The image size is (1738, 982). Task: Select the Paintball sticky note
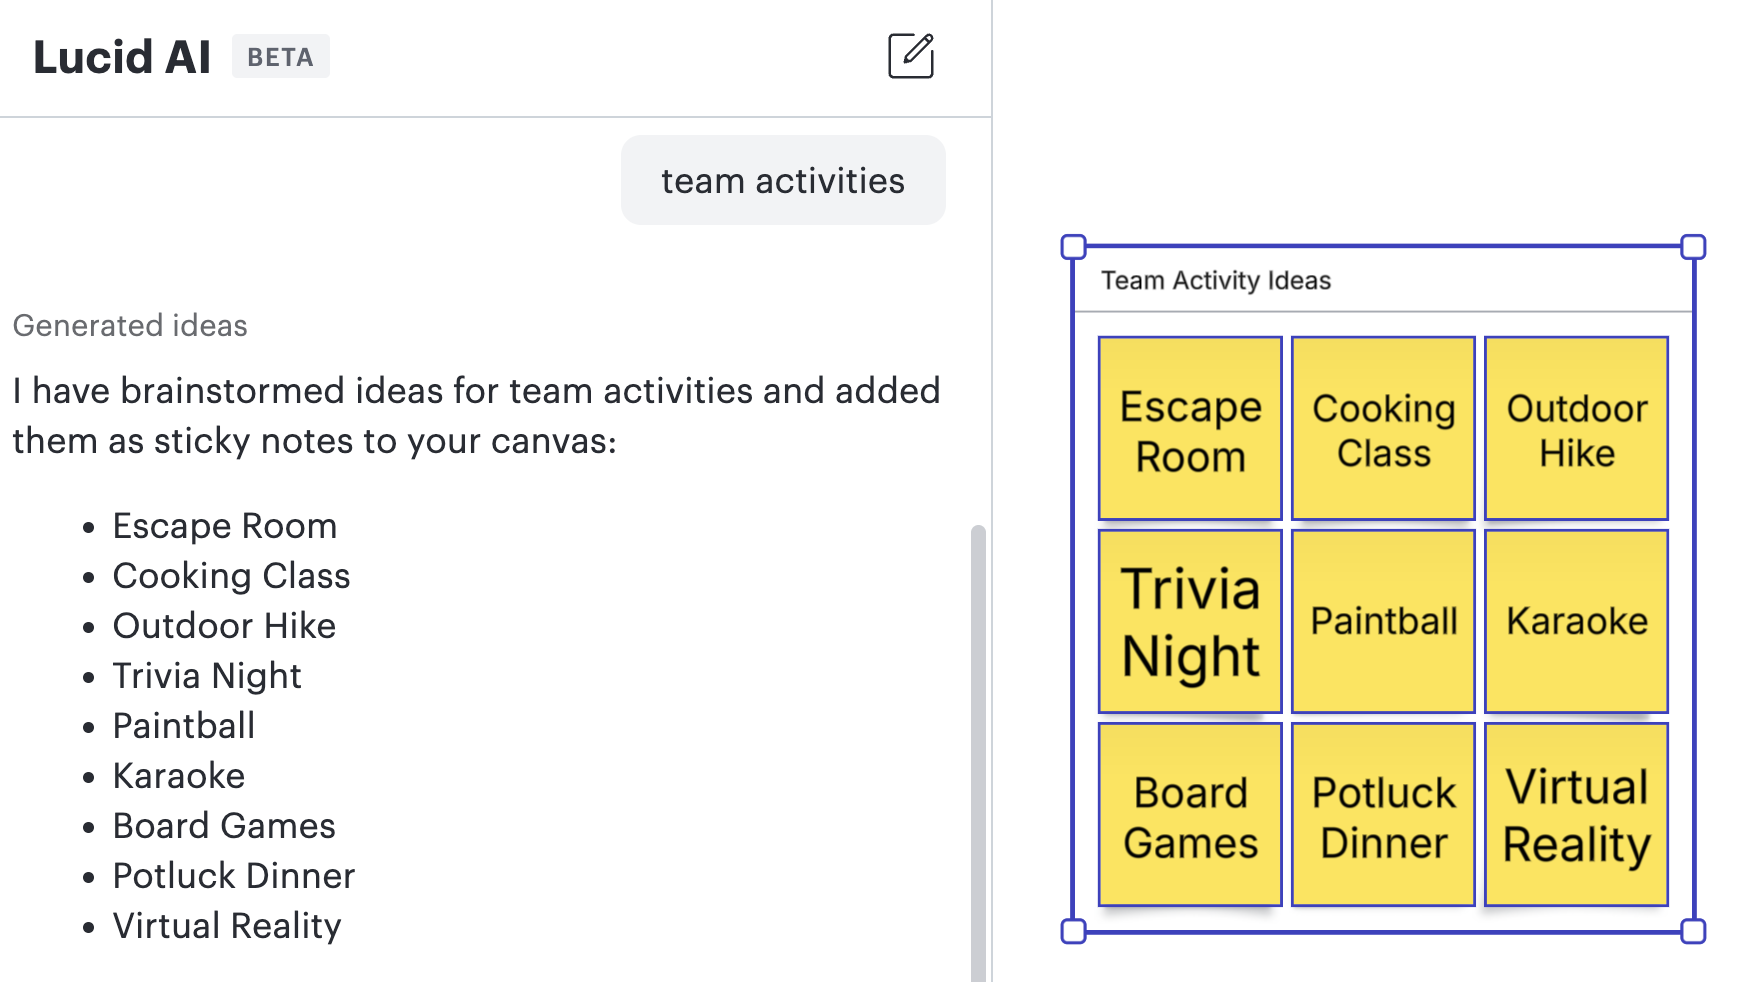click(x=1383, y=621)
